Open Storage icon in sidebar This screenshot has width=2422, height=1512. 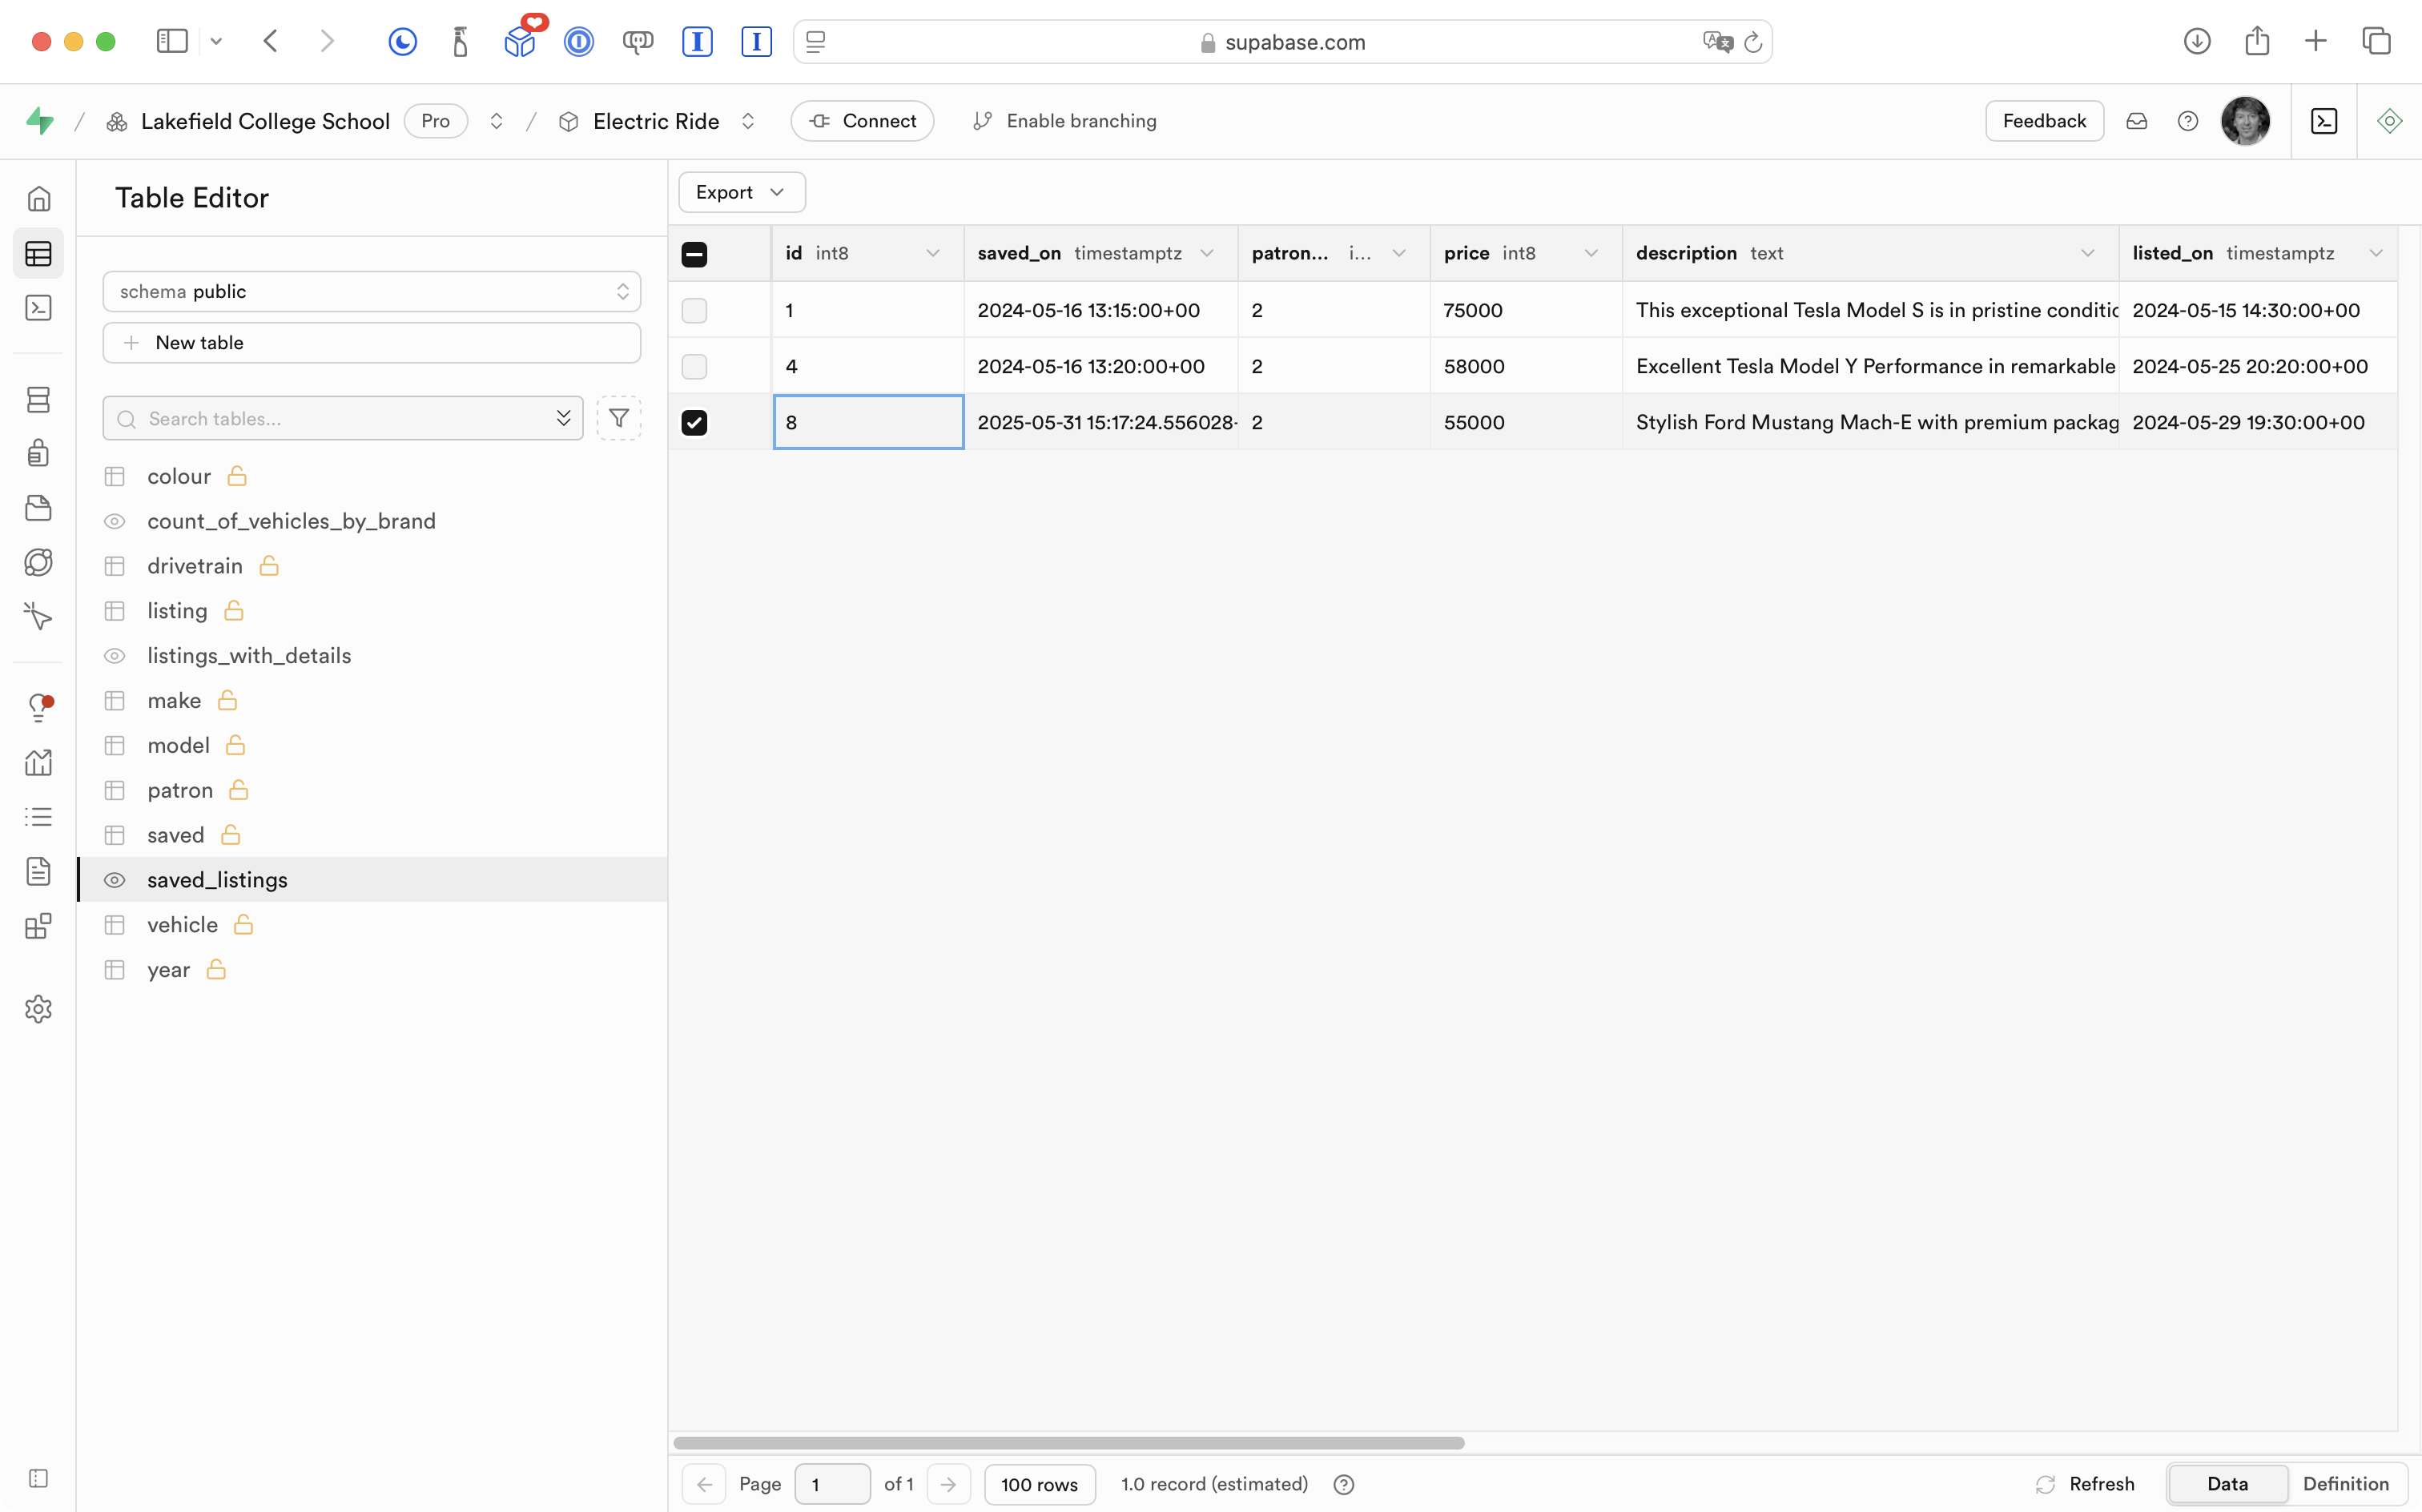click(38, 508)
